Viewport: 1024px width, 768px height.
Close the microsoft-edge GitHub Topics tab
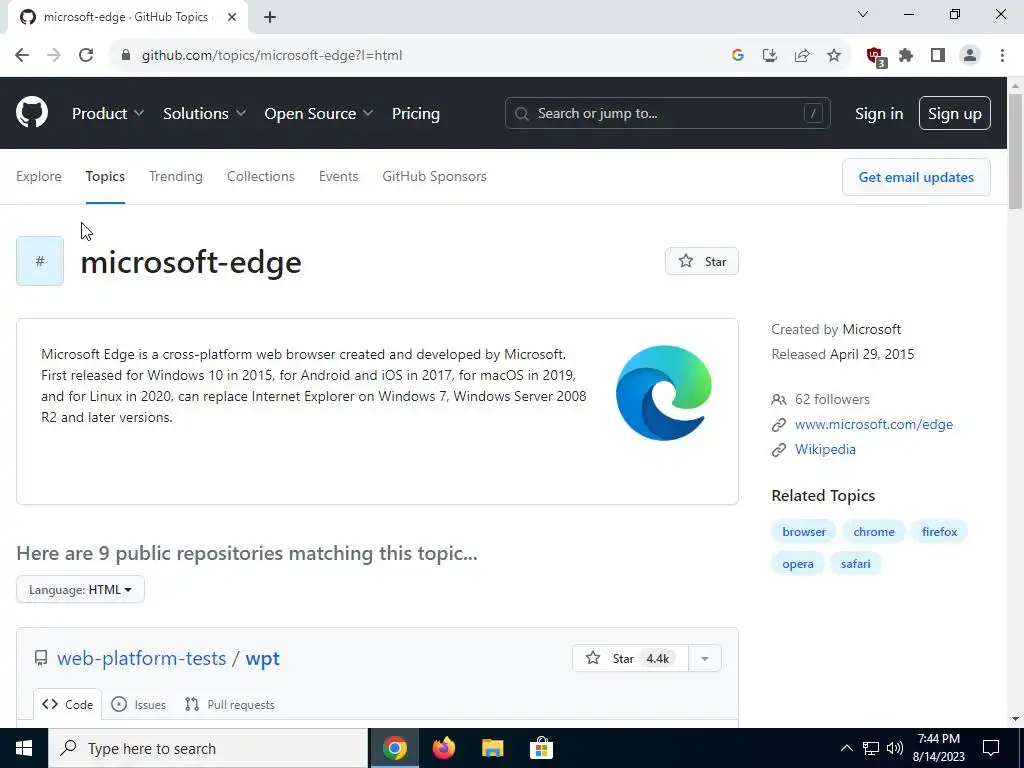(232, 18)
